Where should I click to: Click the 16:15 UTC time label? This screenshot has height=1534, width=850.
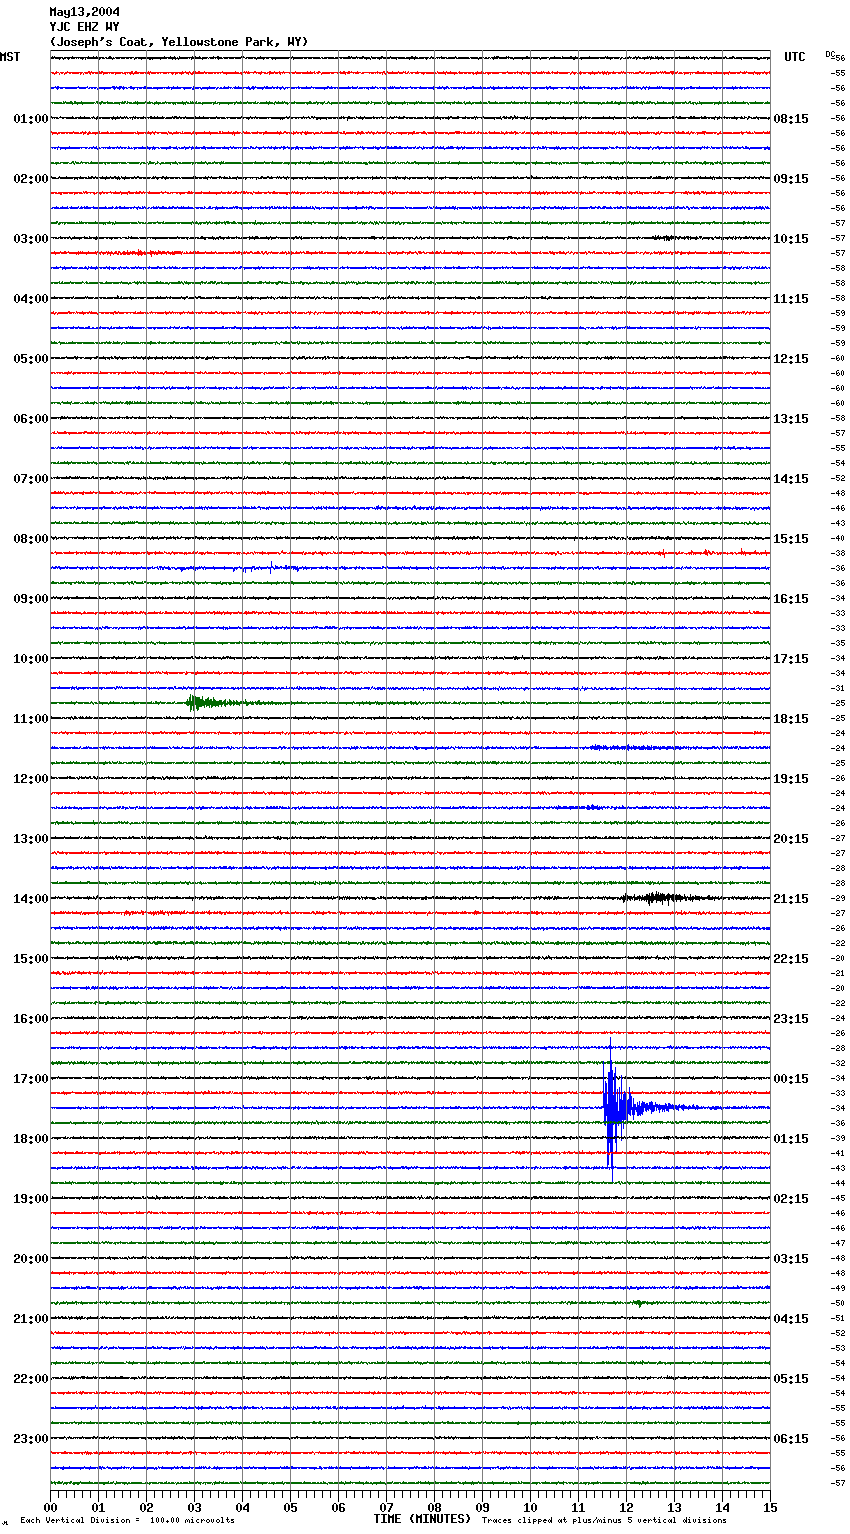point(791,599)
